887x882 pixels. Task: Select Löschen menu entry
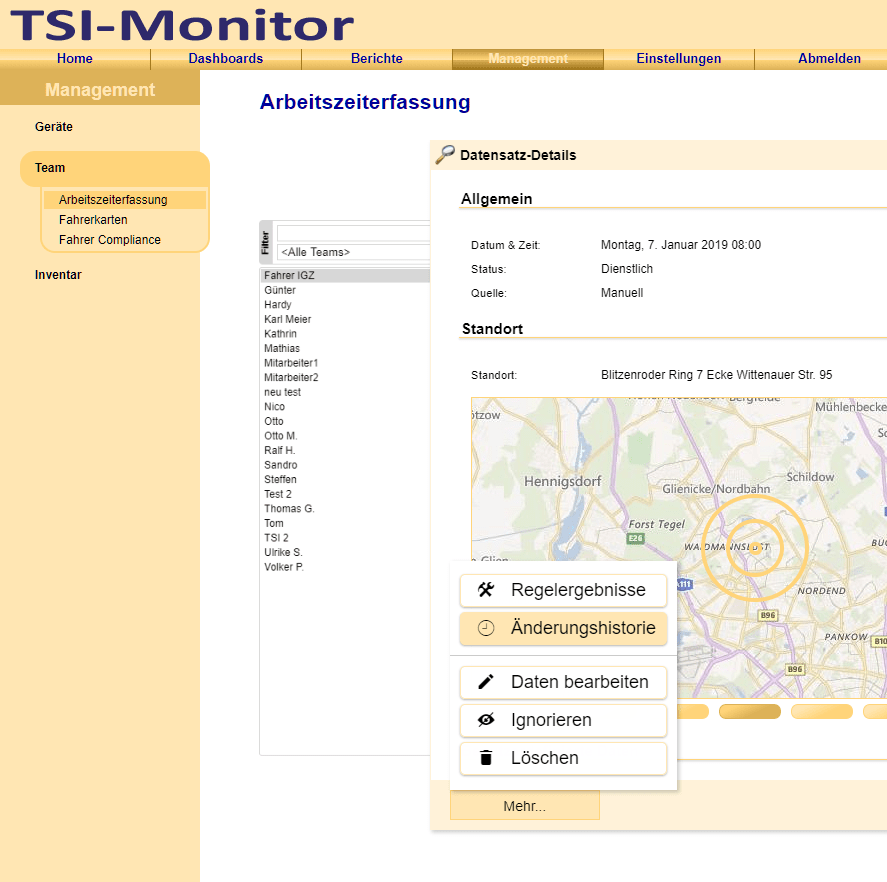563,758
